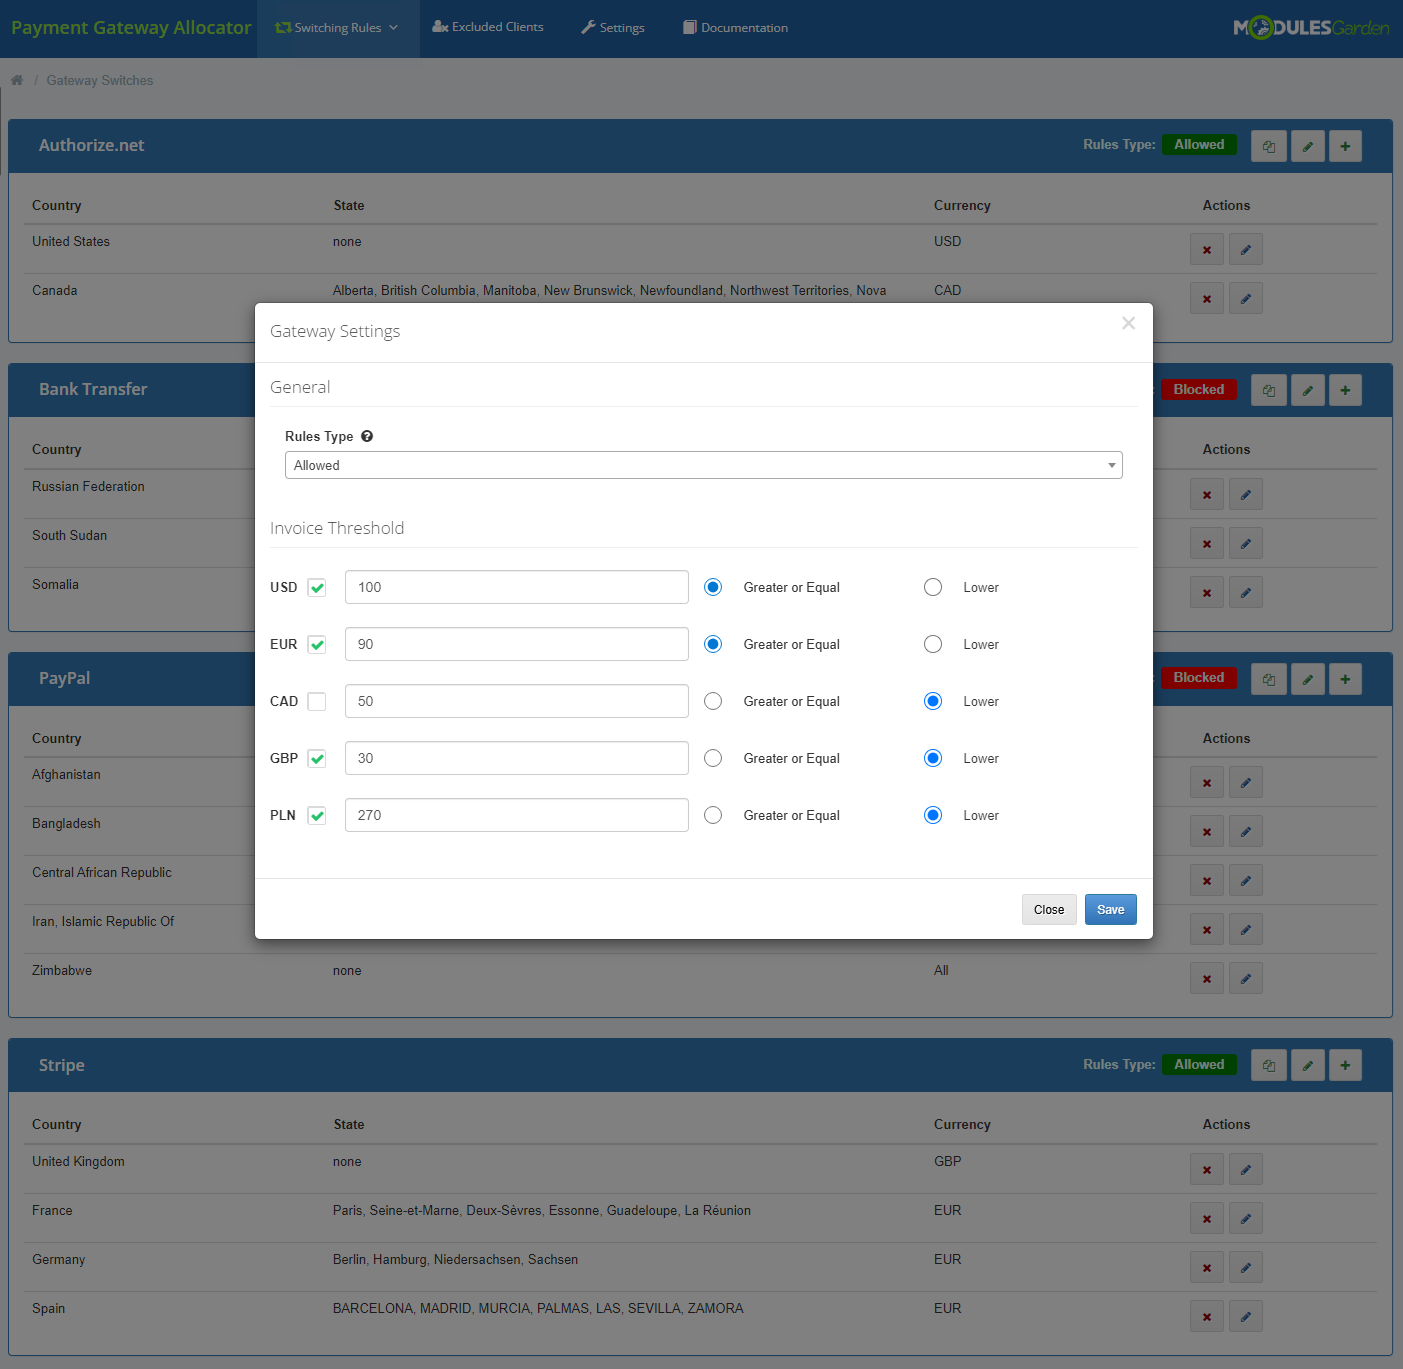This screenshot has width=1403, height=1369.
Task: Edit the Canada rule row
Action: pos(1245,298)
